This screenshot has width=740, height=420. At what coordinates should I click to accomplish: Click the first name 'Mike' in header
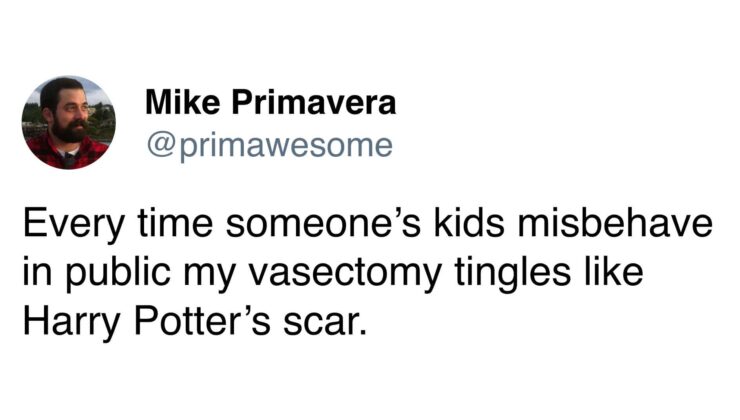pyautogui.click(x=182, y=102)
